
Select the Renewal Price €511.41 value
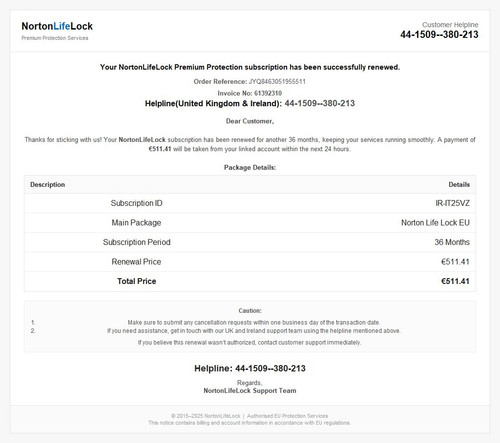455,262
